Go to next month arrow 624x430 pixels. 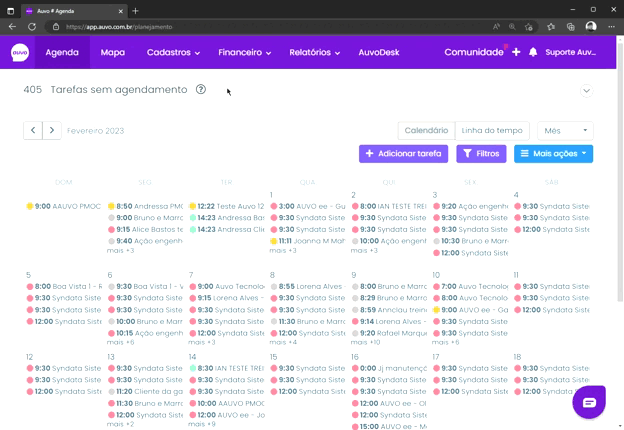52,130
